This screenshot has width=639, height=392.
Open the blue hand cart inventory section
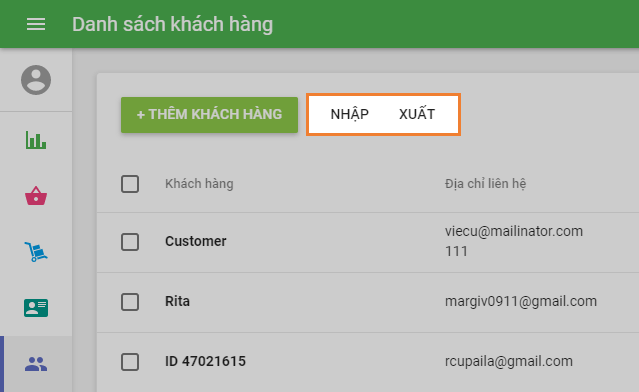tap(36, 251)
